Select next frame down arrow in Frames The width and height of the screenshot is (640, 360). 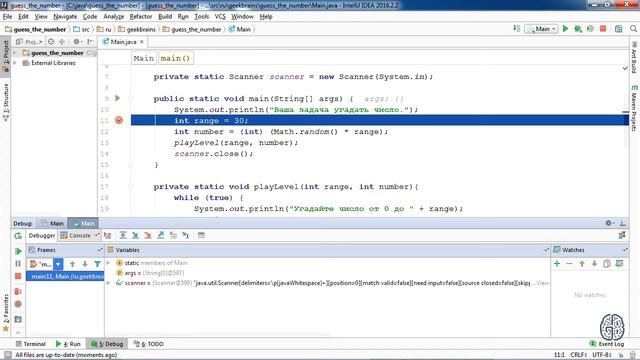(85, 264)
